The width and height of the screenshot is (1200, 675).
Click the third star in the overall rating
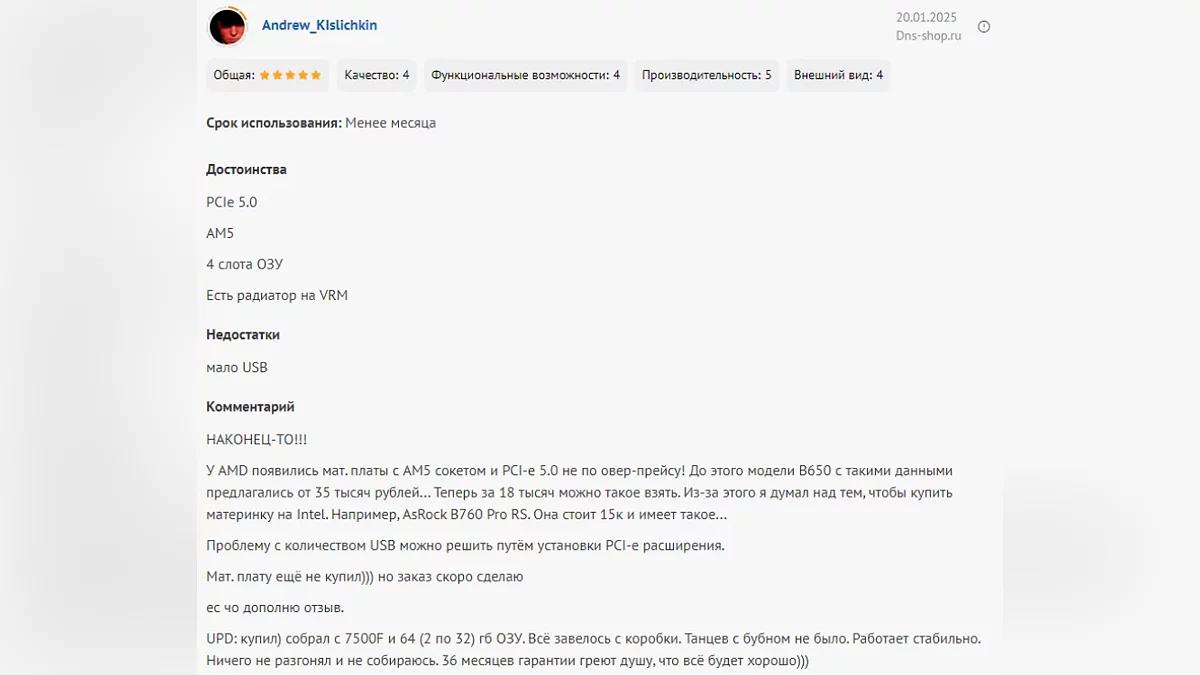point(290,75)
